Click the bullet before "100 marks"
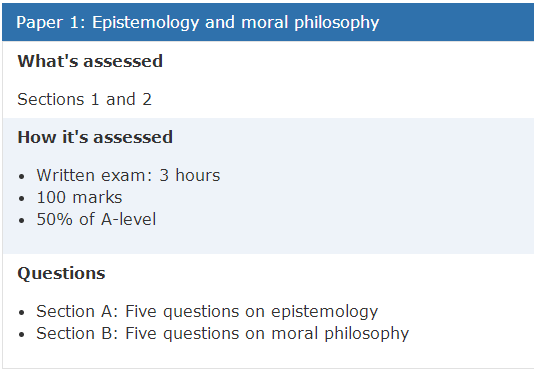 tap(22, 198)
